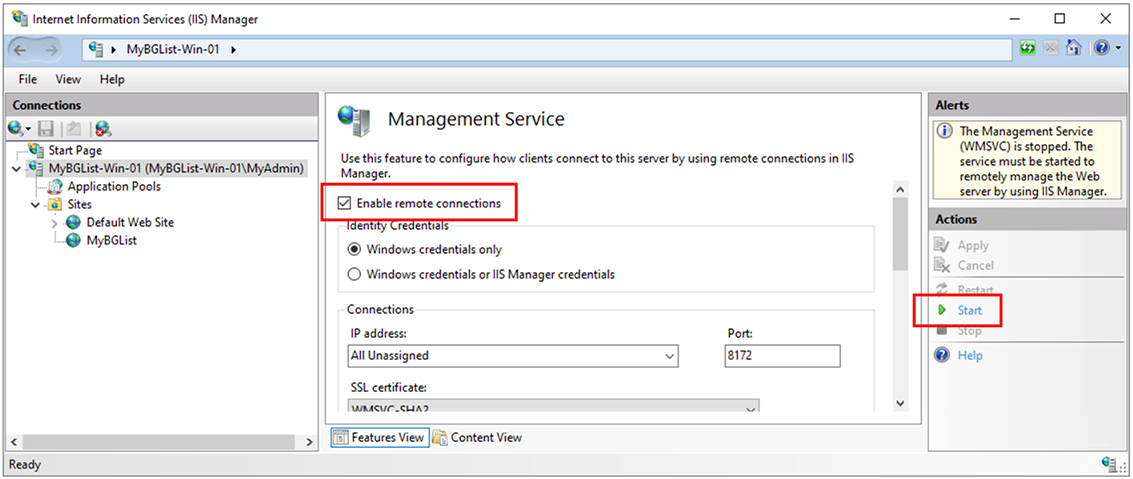This screenshot has height=479, width=1133.
Task: Click the IIS Manager title bar icon
Action: click(20, 17)
